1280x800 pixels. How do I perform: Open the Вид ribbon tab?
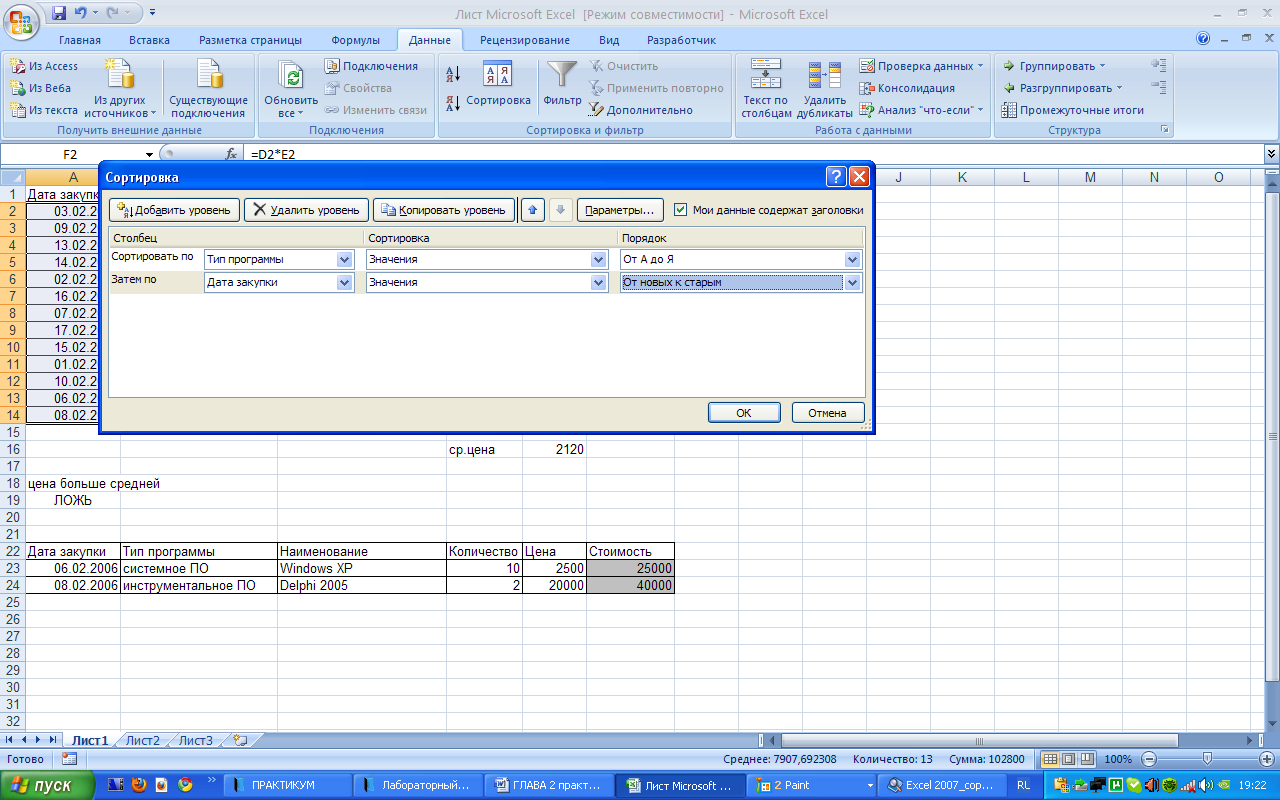[609, 40]
